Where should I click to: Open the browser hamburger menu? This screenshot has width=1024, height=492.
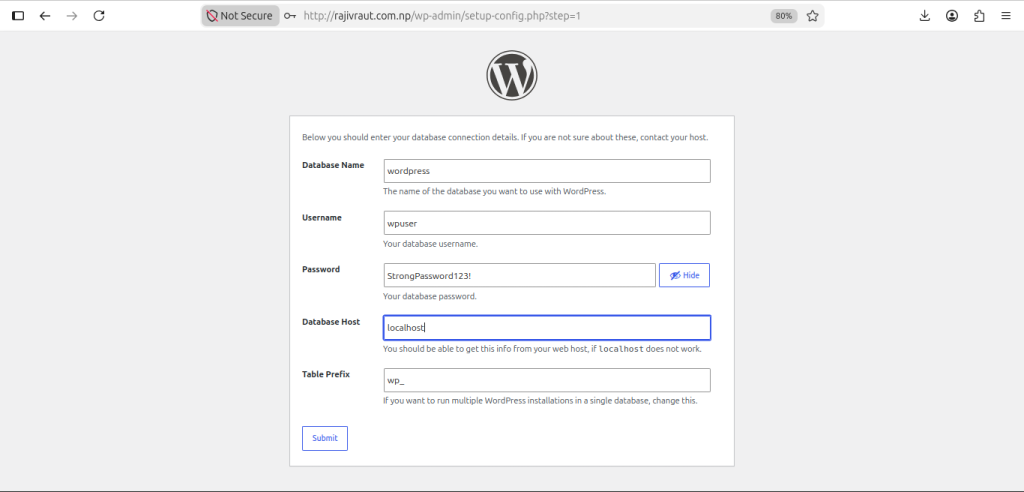click(x=1006, y=16)
